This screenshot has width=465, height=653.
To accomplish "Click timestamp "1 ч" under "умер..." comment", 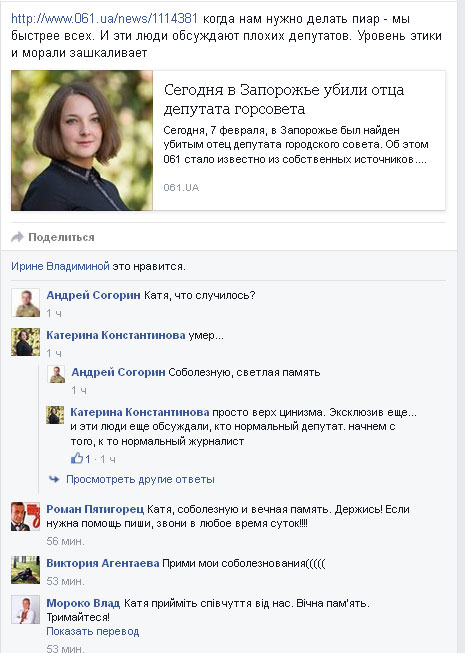I will click(54, 353).
